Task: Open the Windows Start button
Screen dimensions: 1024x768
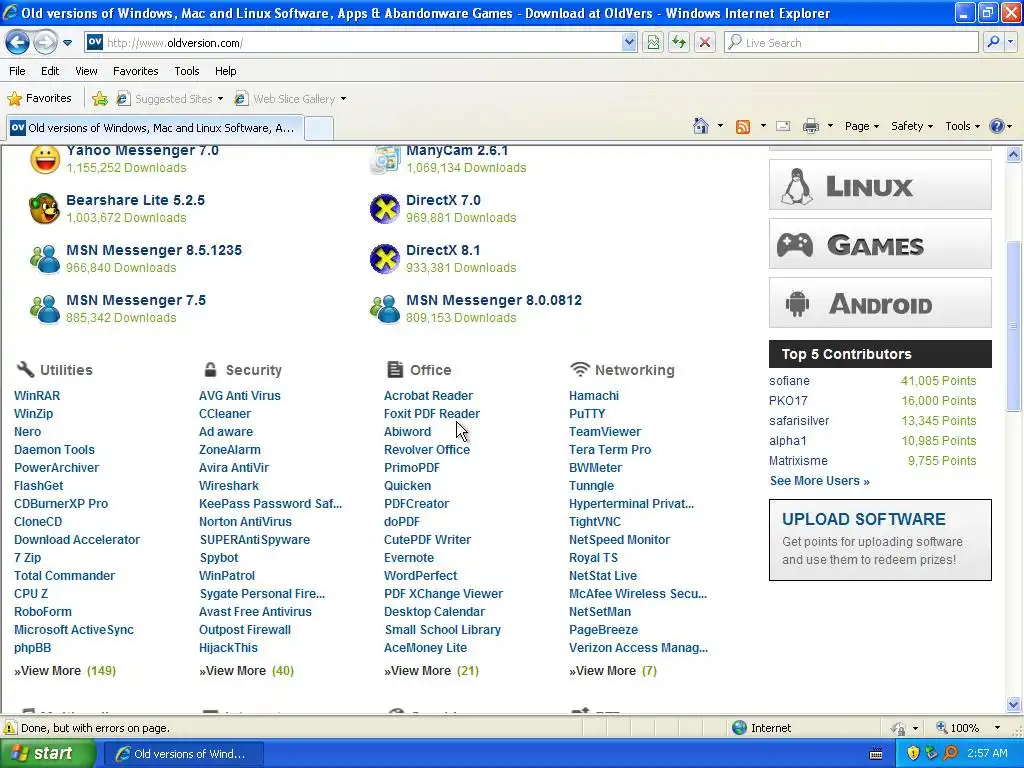Action: (x=47, y=754)
